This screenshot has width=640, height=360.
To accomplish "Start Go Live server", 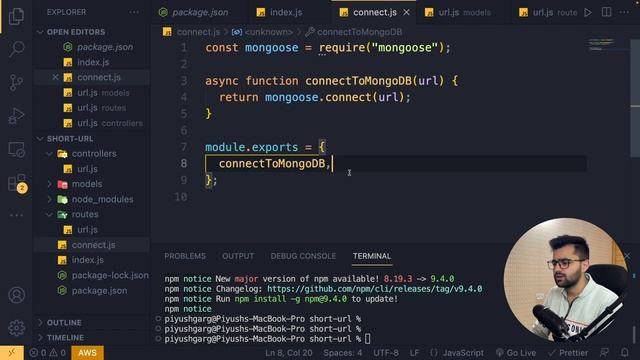I will pyautogui.click(x=516, y=353).
